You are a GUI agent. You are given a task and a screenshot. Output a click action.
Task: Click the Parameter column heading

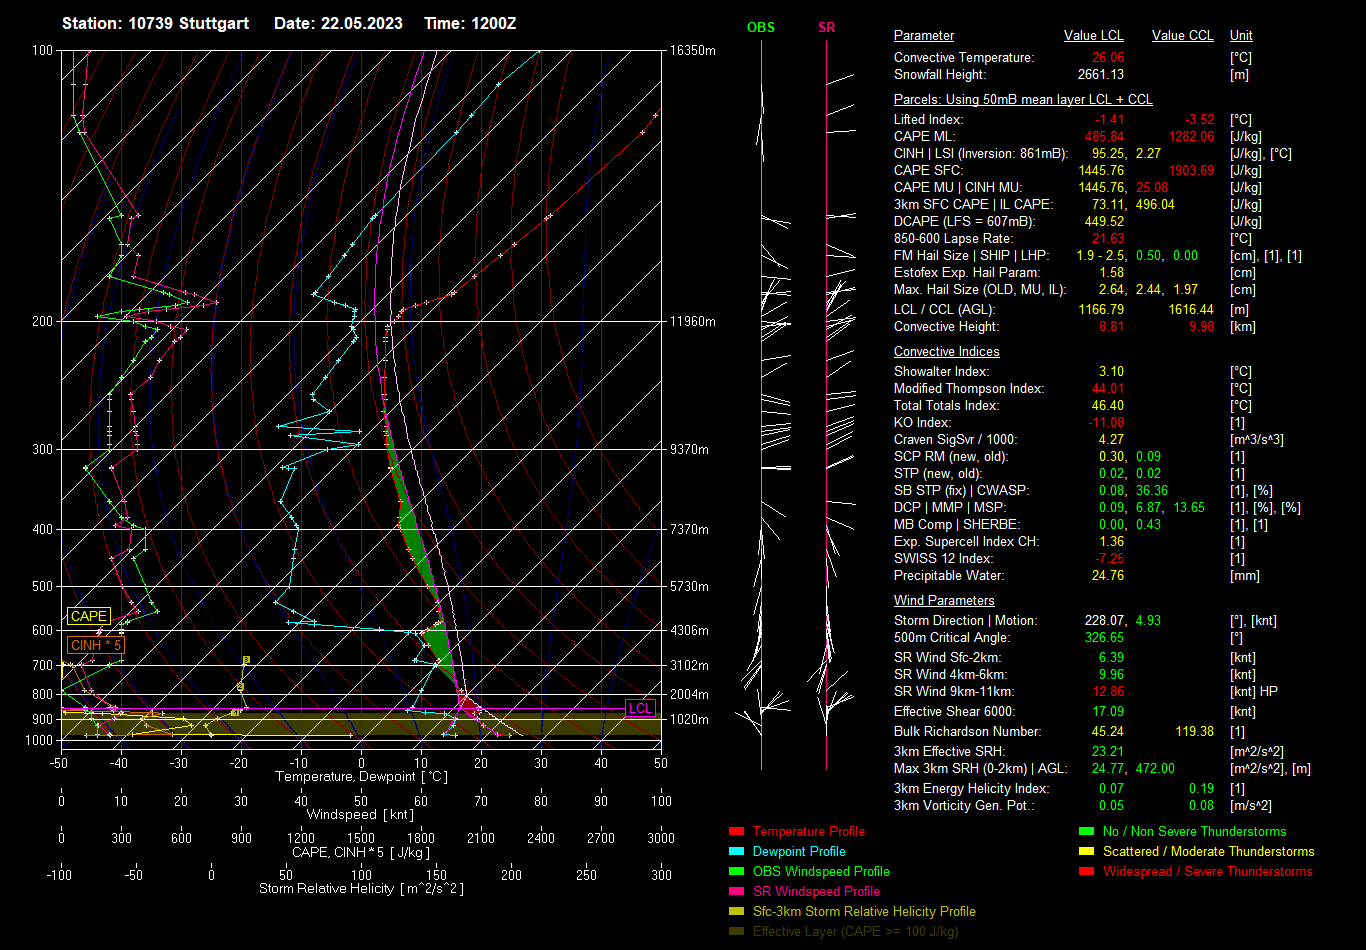(924, 36)
